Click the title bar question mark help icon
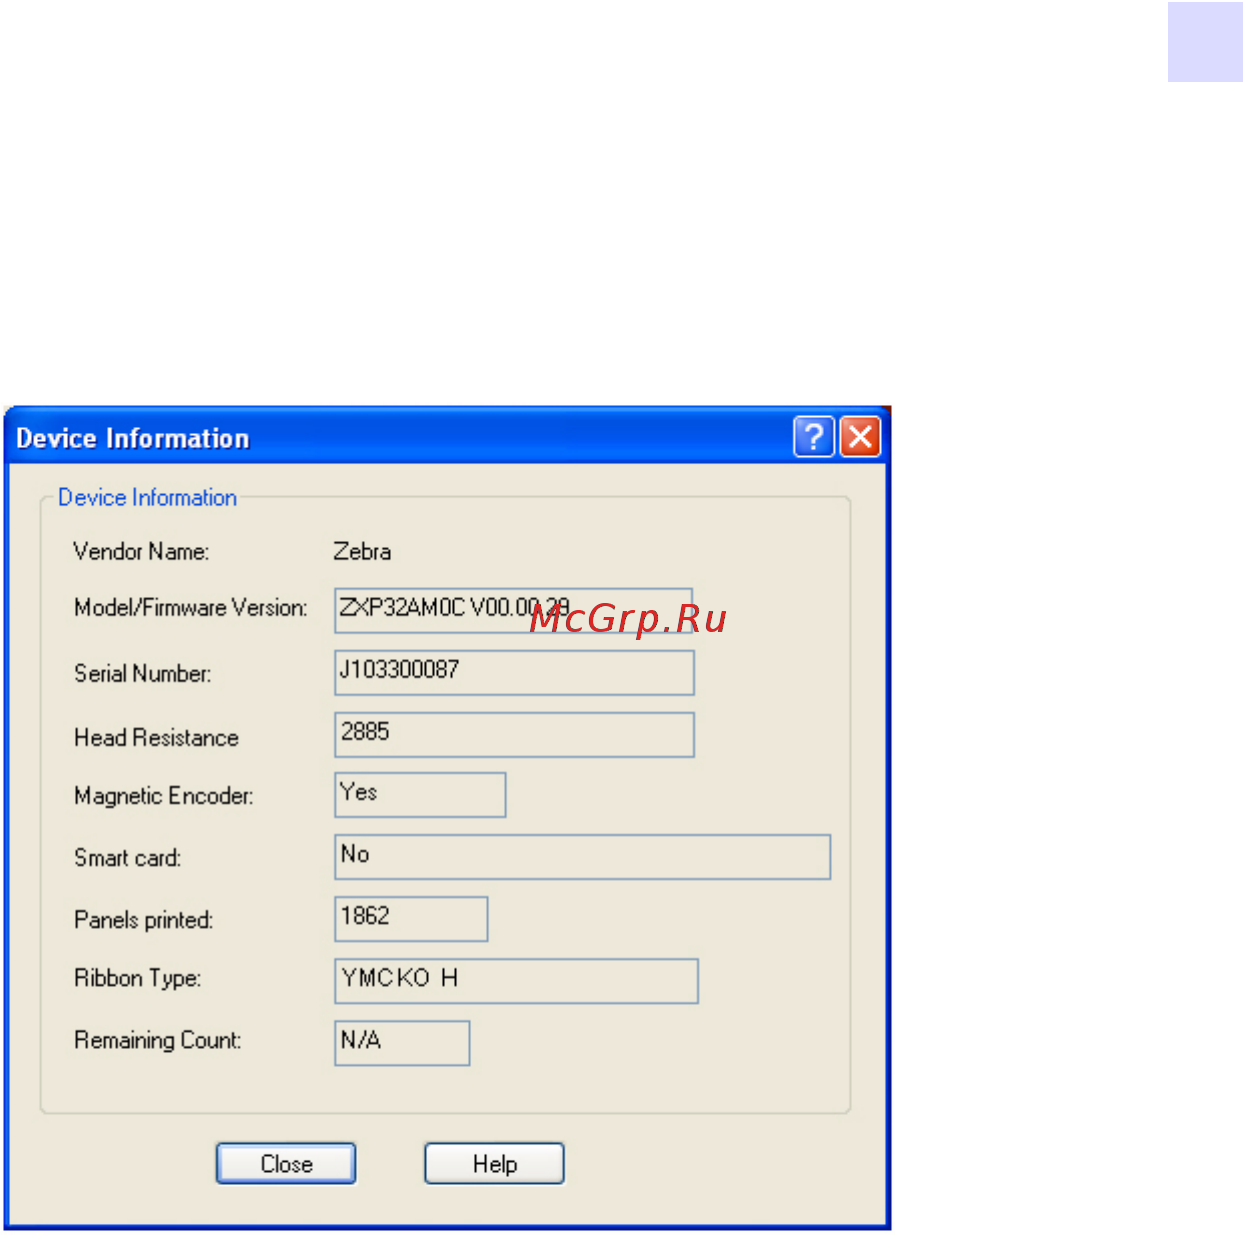 [x=814, y=437]
